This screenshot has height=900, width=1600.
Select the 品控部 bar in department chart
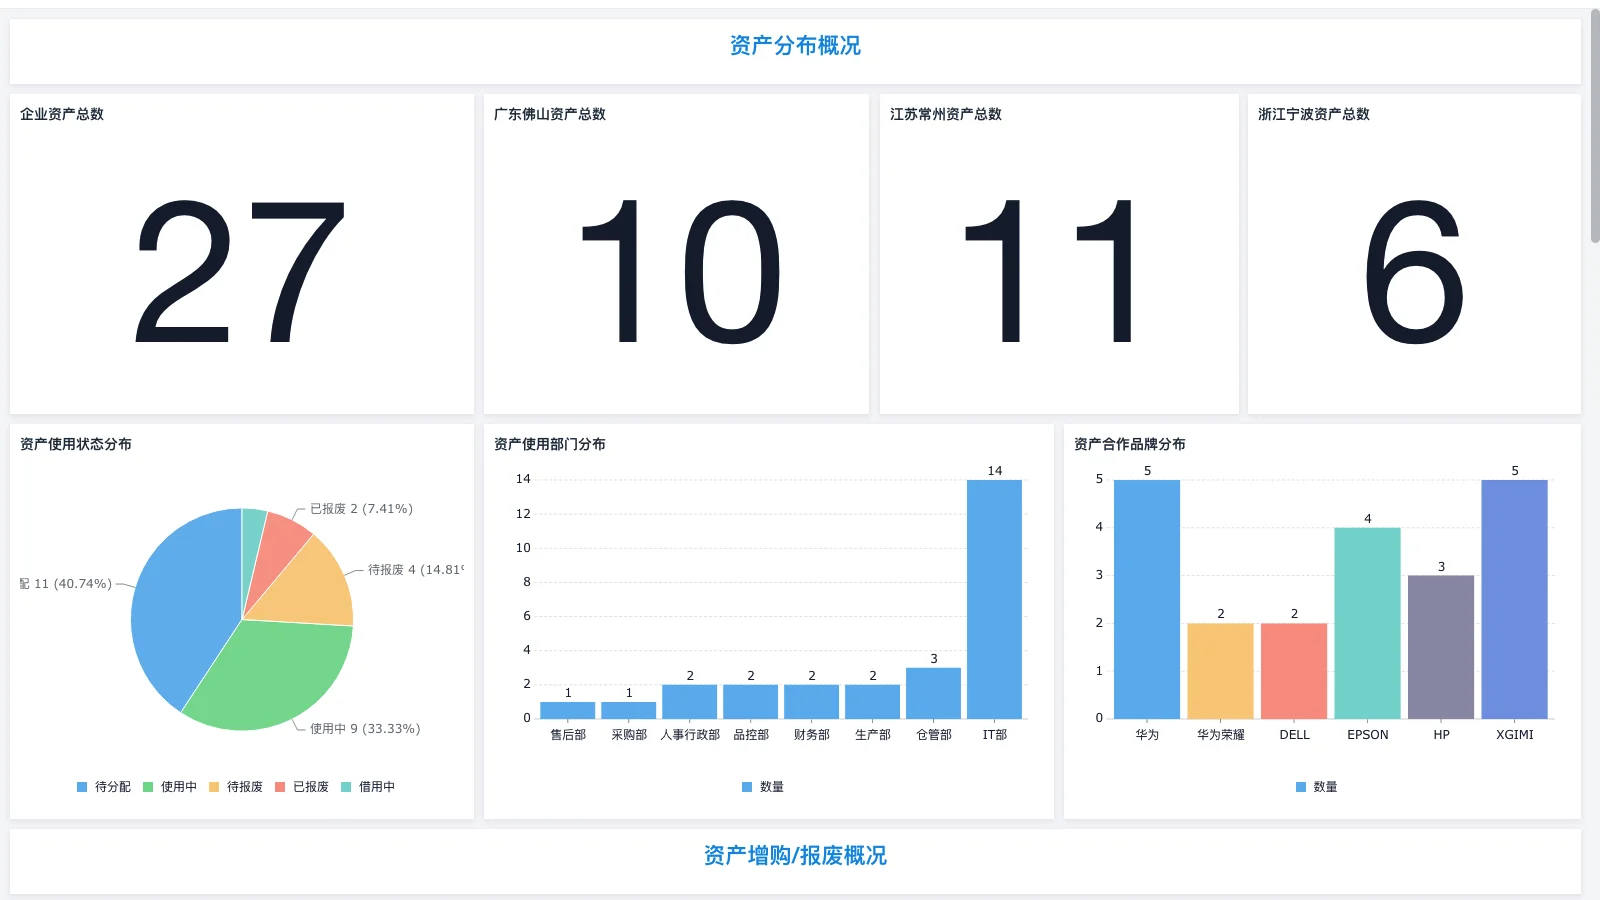click(750, 701)
